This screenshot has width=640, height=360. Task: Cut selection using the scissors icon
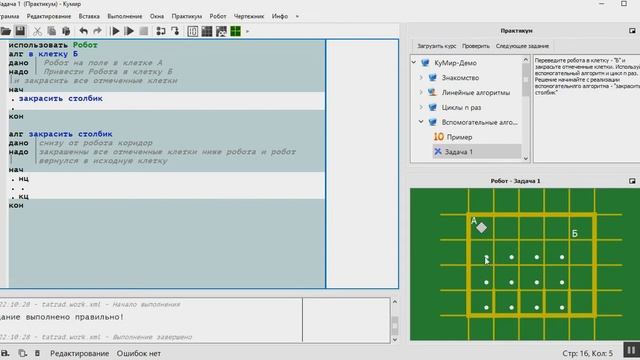(x=38, y=31)
